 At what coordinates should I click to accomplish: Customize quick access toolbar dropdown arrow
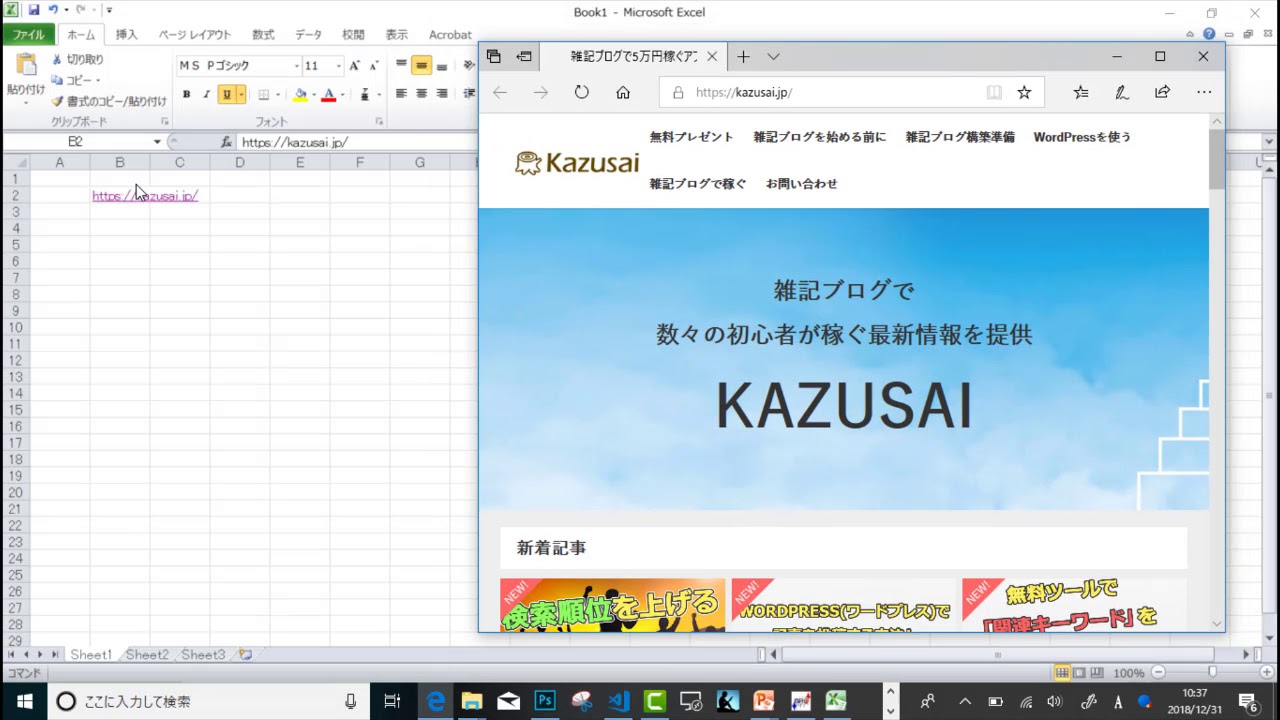tap(108, 10)
